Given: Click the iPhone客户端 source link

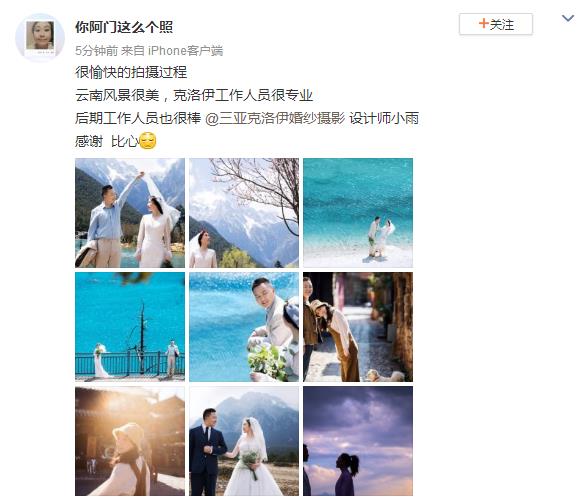Looking at the screenshot, I should point(185,50).
